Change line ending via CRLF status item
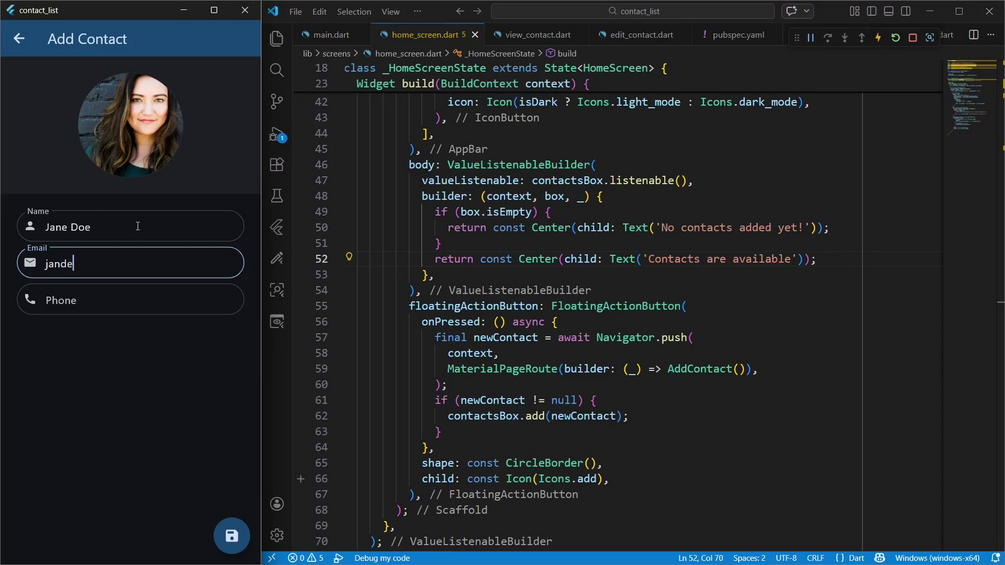Viewport: 1005px width, 565px height. click(x=815, y=558)
